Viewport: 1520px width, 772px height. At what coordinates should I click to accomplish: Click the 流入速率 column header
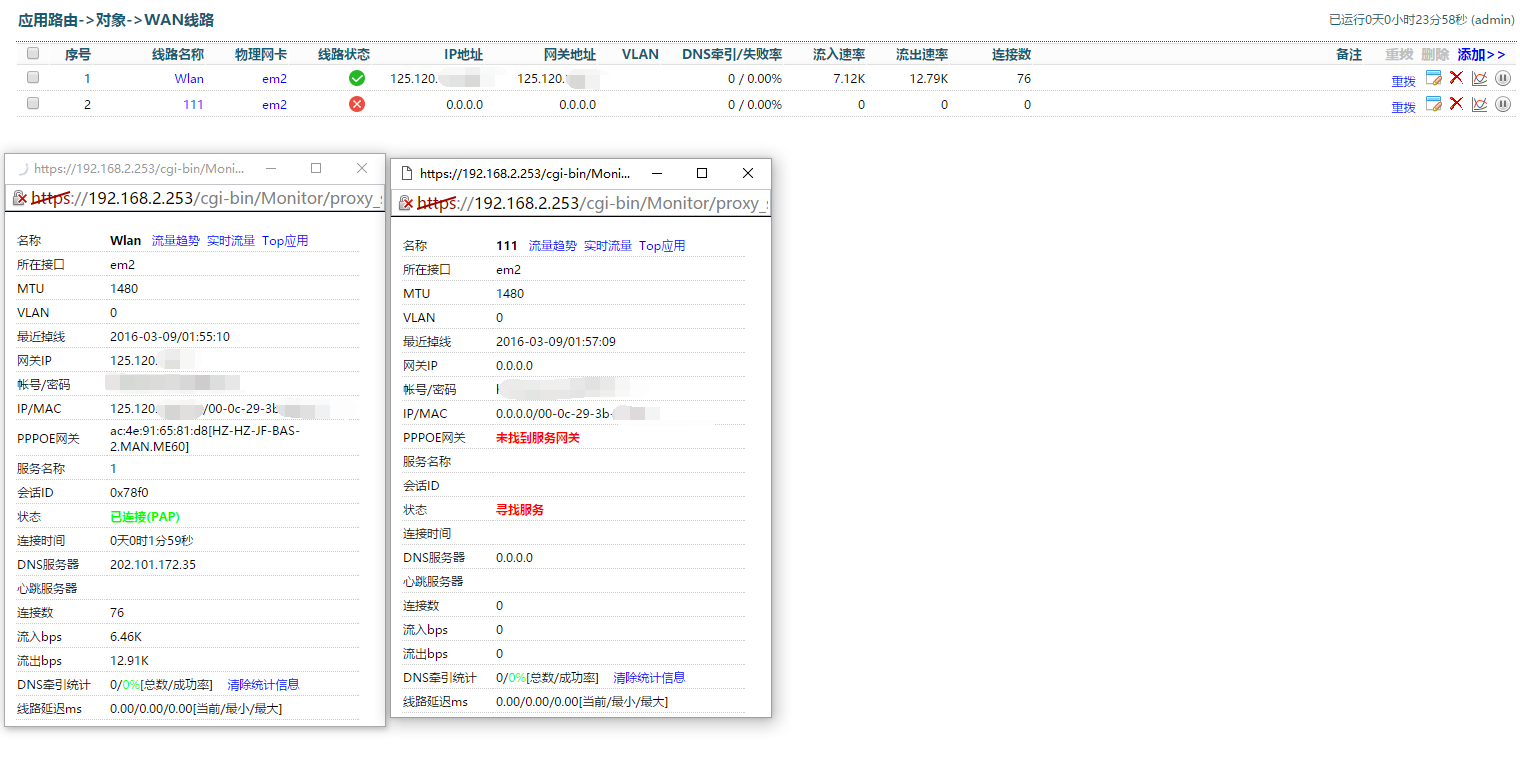(x=839, y=55)
